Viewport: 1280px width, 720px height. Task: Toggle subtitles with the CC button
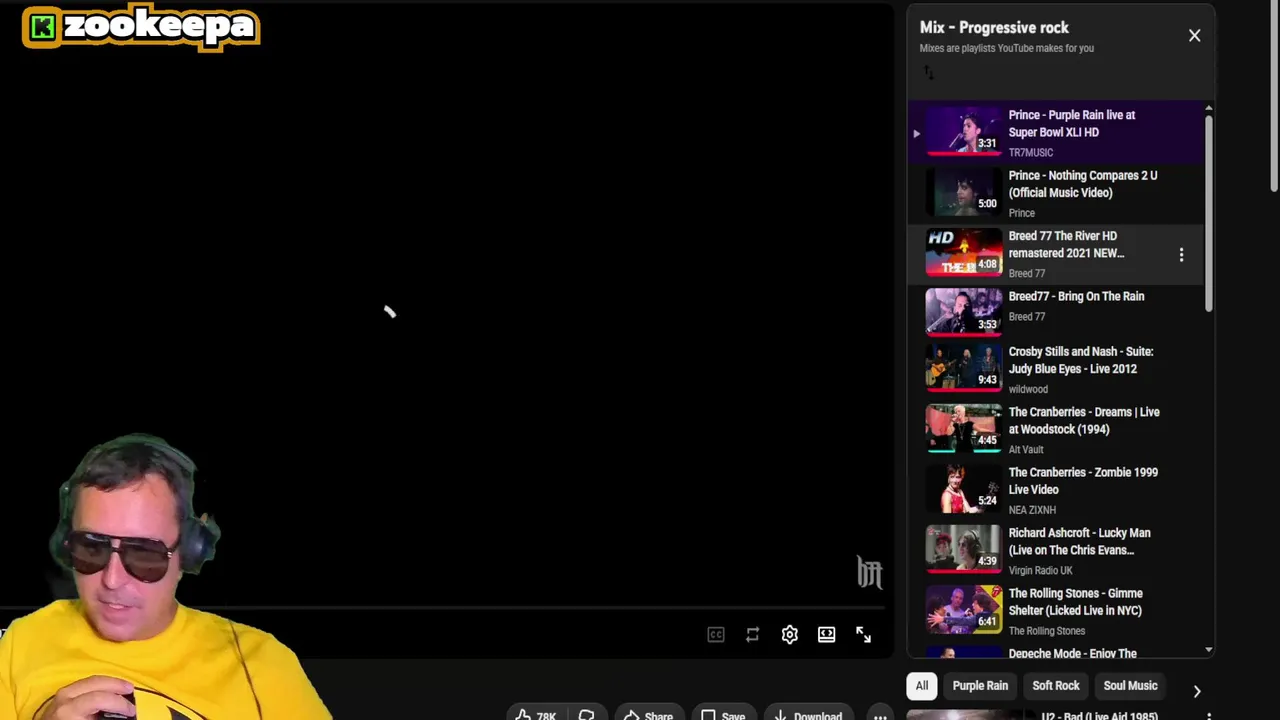coord(716,635)
